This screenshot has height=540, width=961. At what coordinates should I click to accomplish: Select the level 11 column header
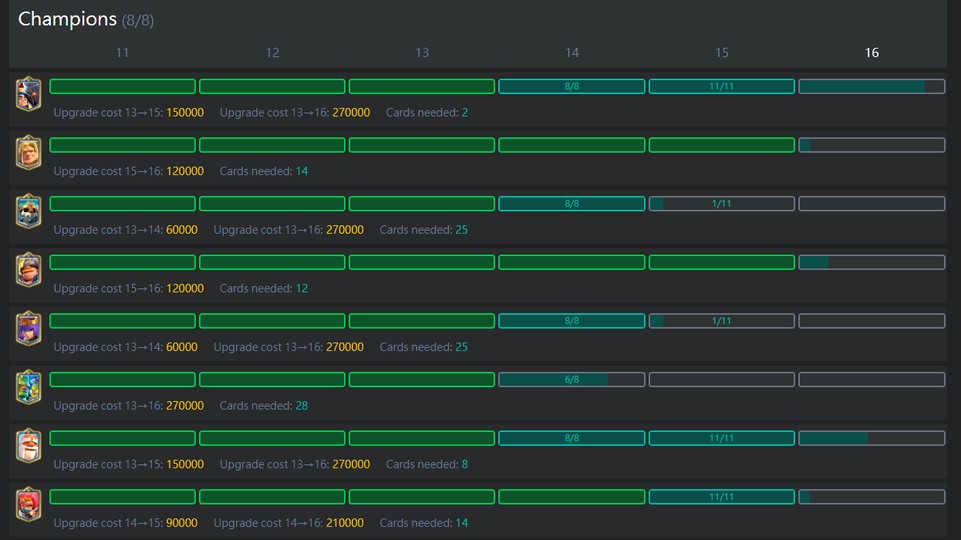click(x=122, y=53)
